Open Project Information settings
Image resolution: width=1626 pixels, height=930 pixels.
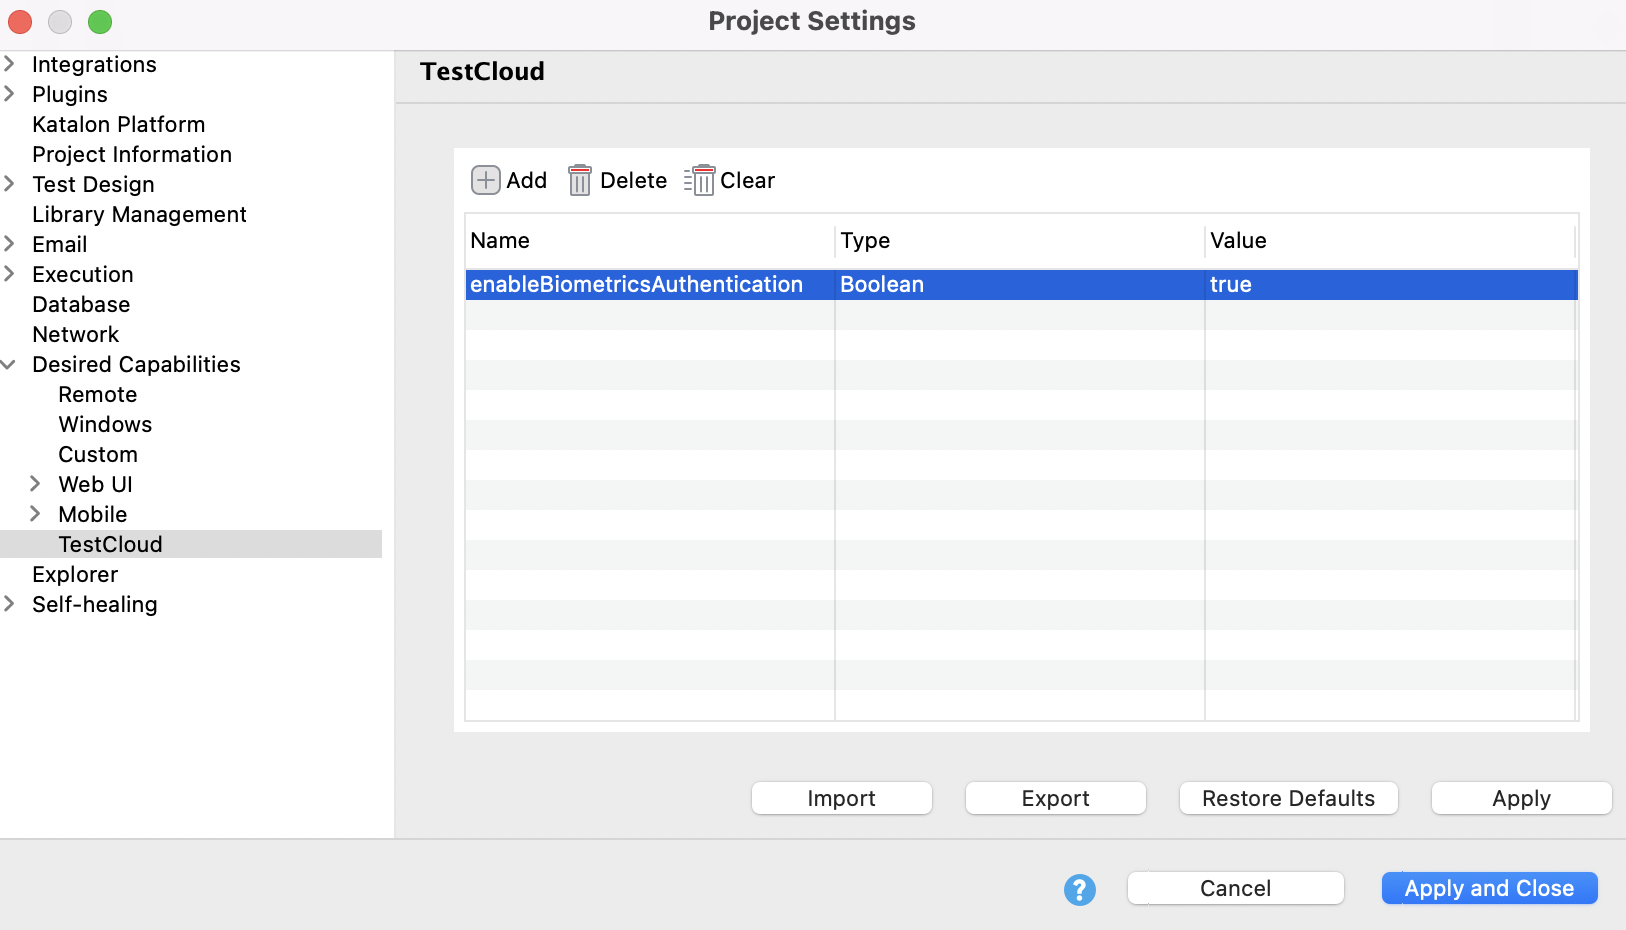(132, 154)
